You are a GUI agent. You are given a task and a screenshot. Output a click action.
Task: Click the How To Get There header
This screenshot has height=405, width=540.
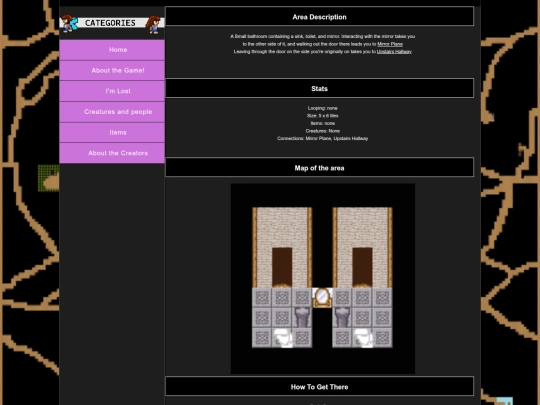click(320, 386)
